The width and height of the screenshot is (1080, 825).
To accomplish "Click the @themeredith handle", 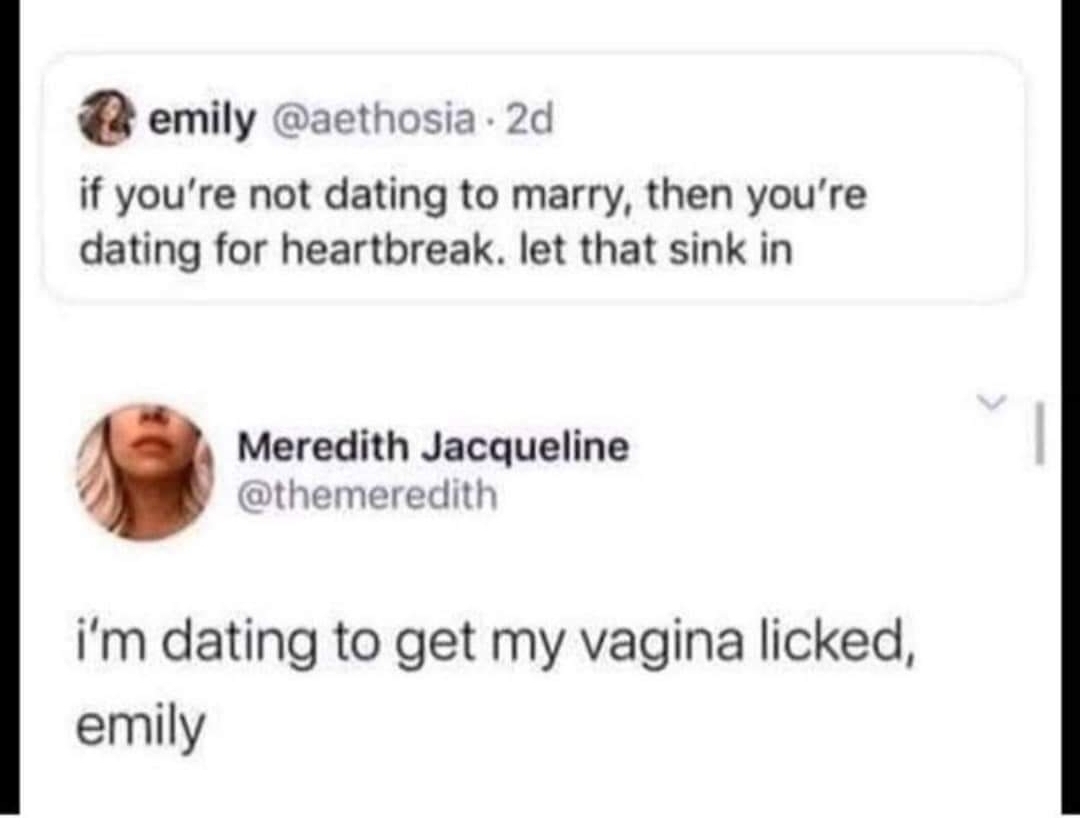I will pos(366,494).
